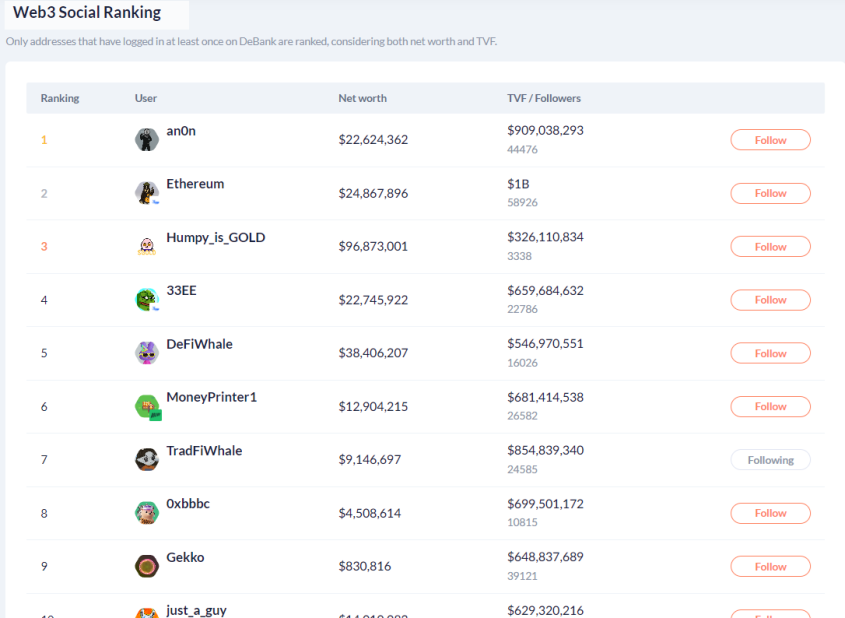Select the 0xbbbc avatar icon
845x618 pixels.
147,513
